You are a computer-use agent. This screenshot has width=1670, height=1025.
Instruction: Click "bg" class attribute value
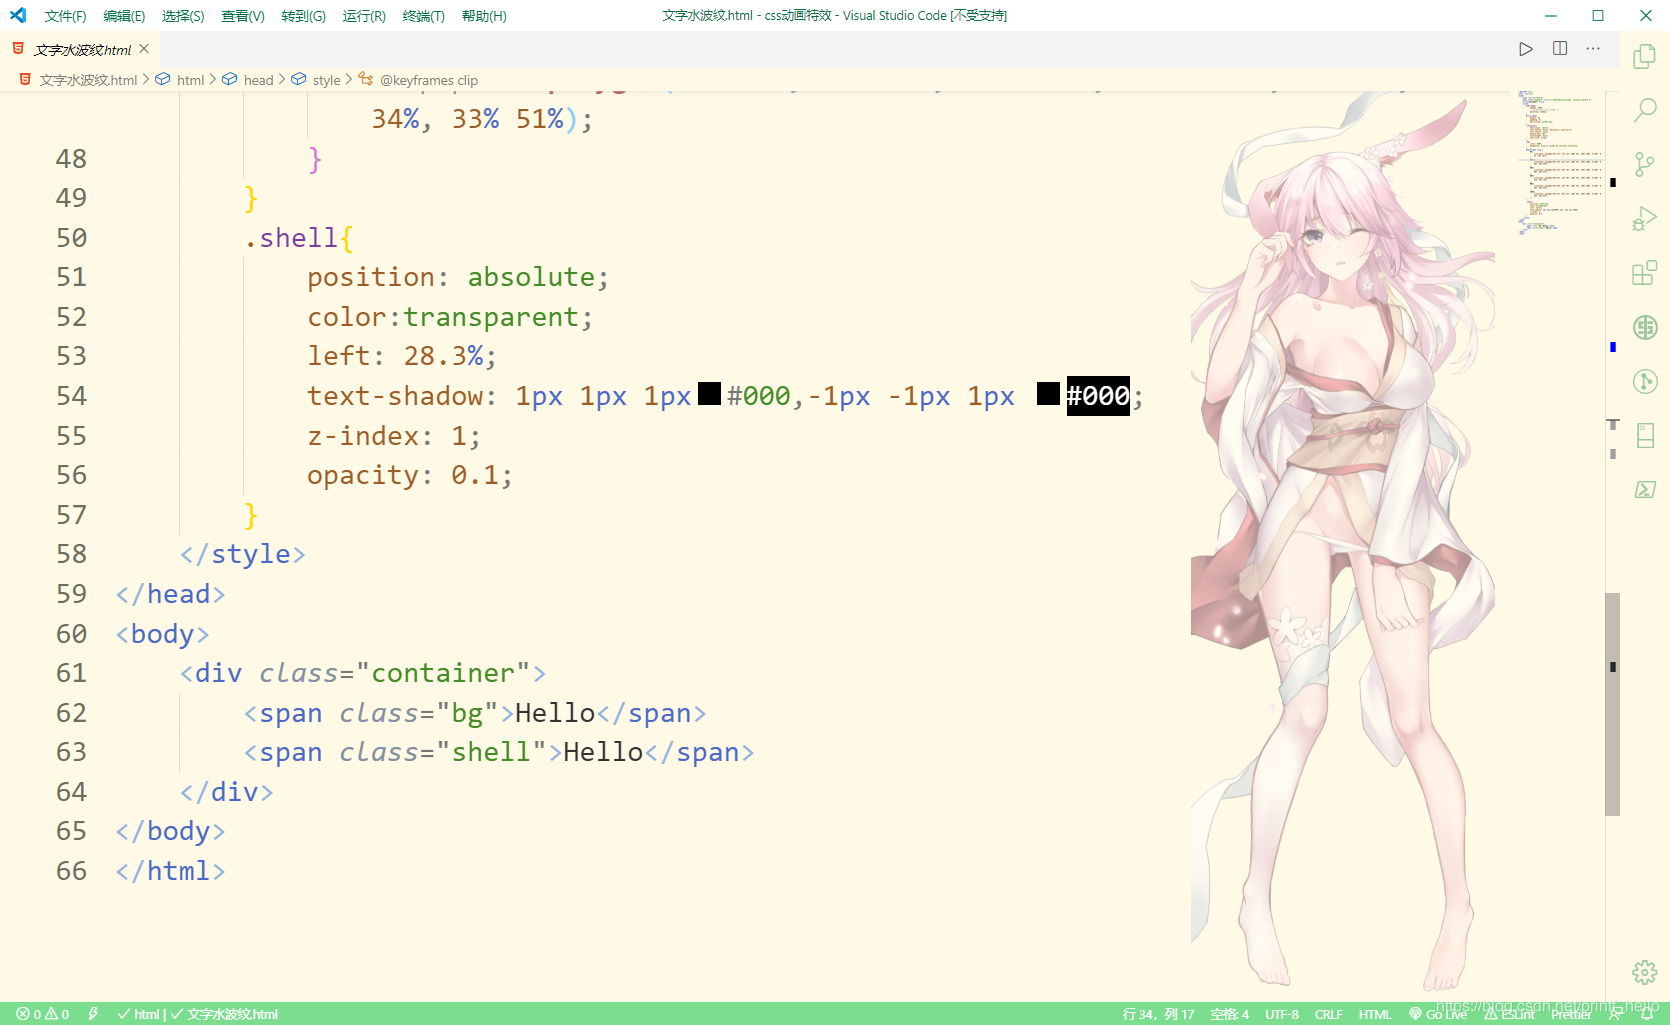pyautogui.click(x=467, y=713)
